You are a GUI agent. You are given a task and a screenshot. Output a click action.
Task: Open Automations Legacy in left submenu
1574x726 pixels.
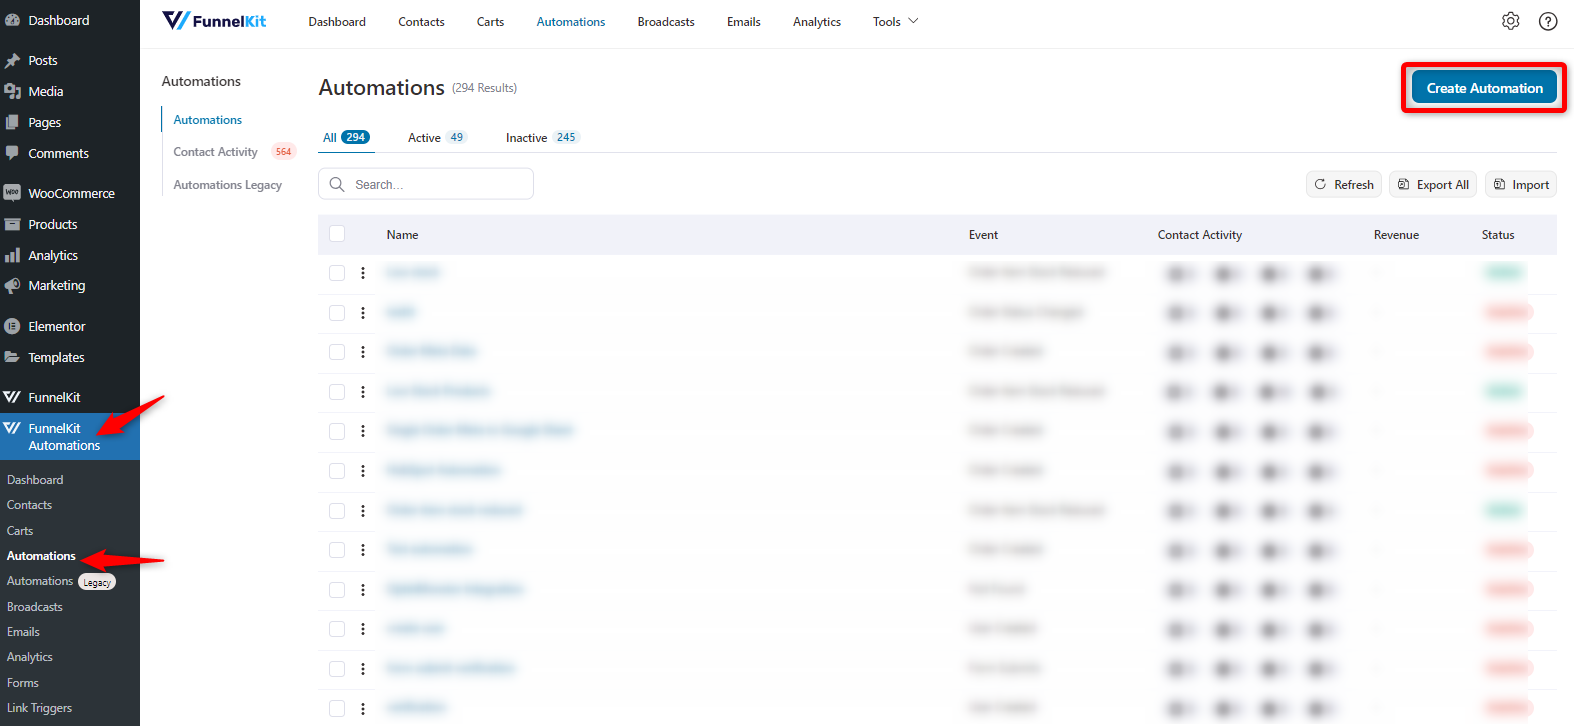(228, 185)
